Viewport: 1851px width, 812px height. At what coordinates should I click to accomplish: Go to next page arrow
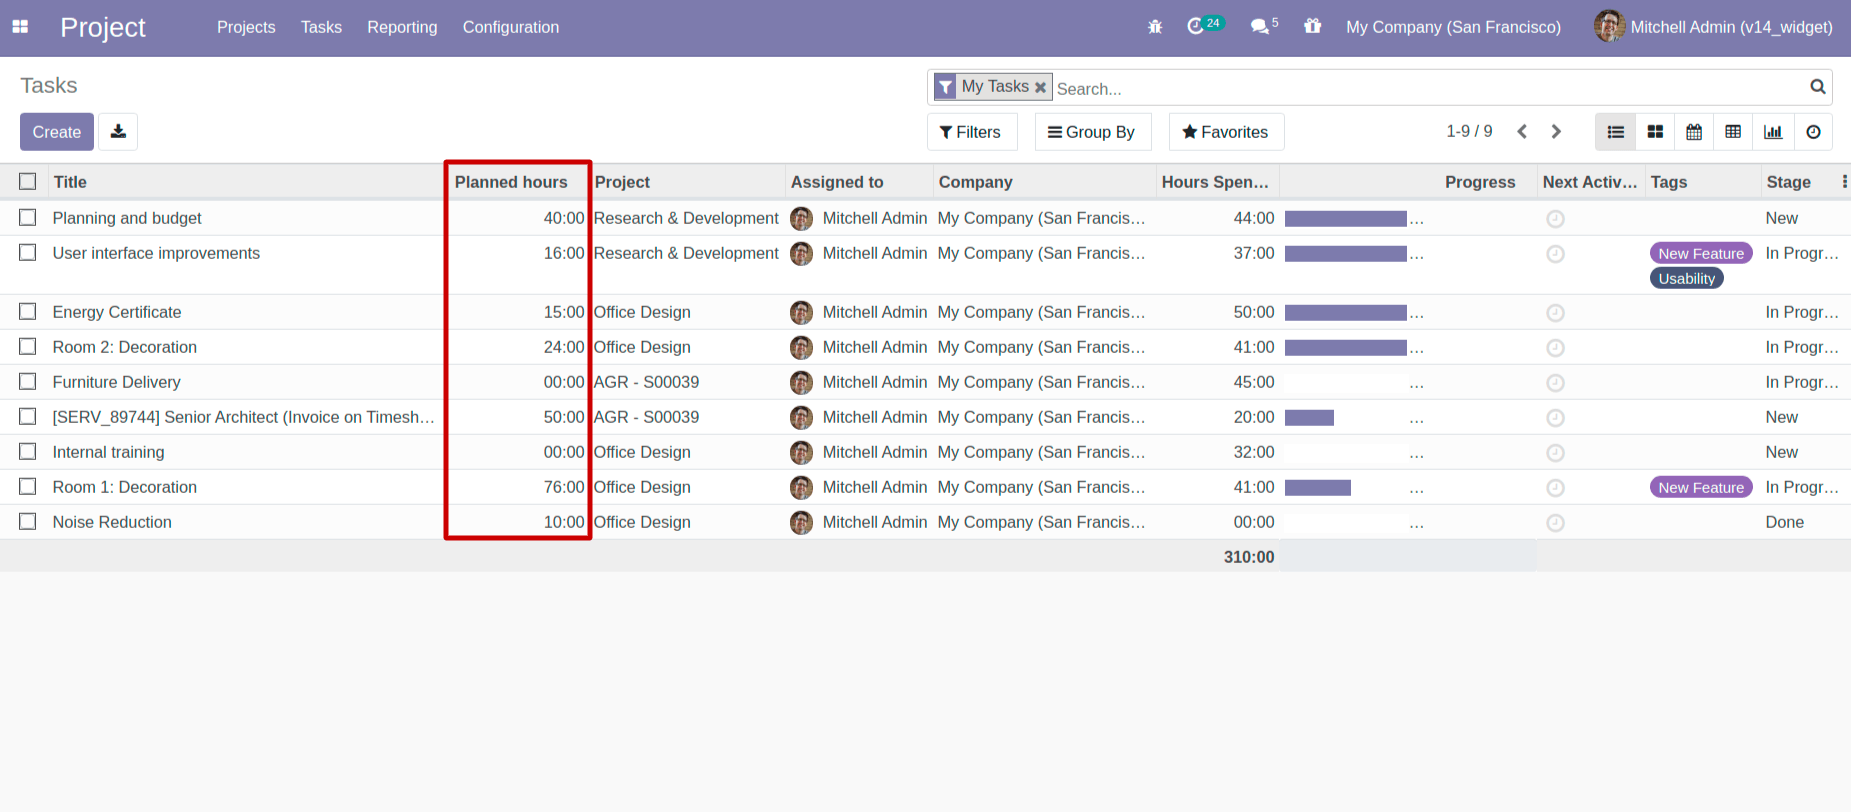click(x=1556, y=131)
